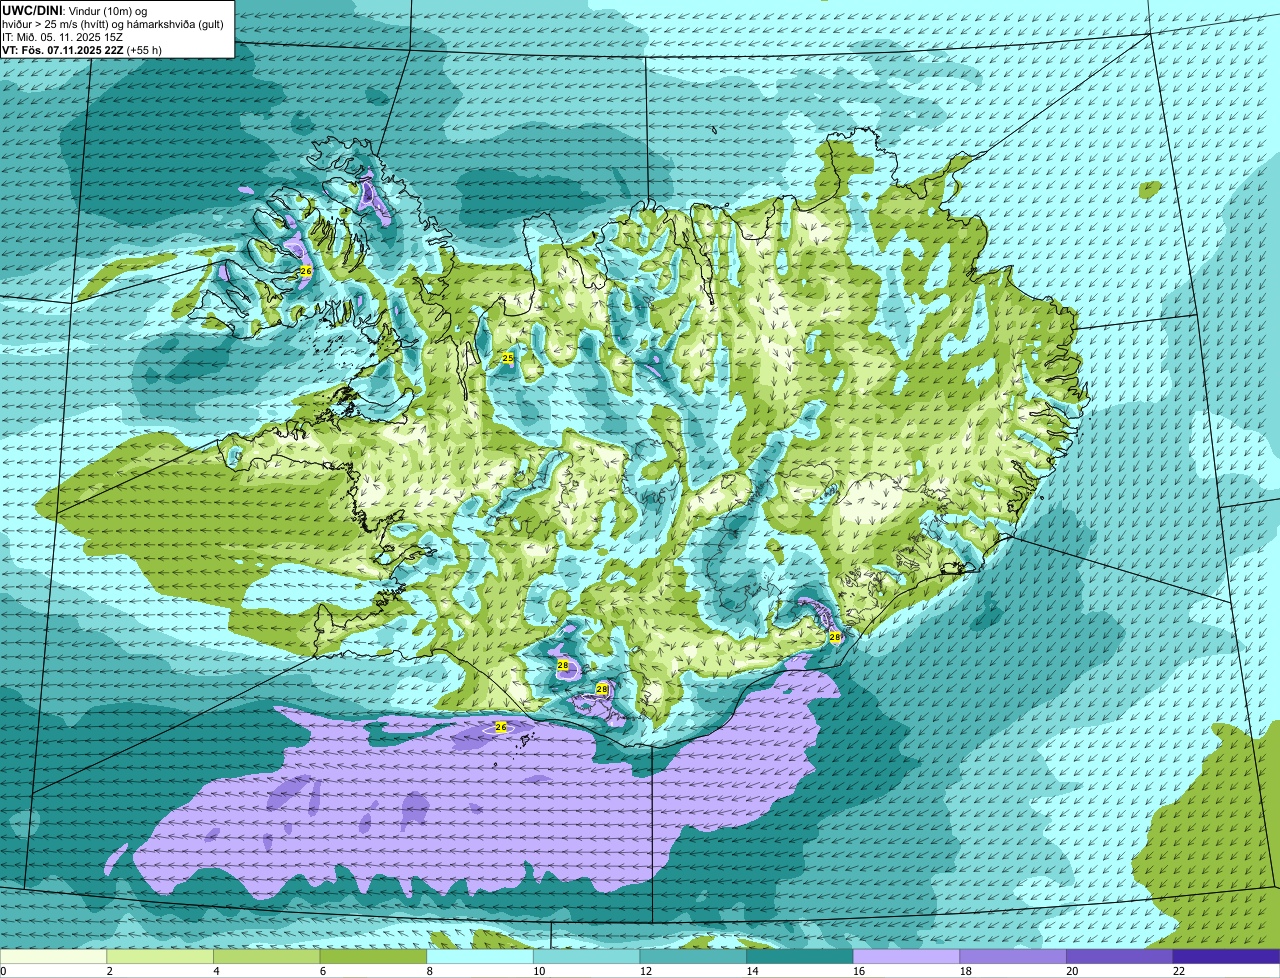Click the legend swatch between 4 and 6
The height and width of the screenshot is (978, 1280).
pyautogui.click(x=266, y=957)
